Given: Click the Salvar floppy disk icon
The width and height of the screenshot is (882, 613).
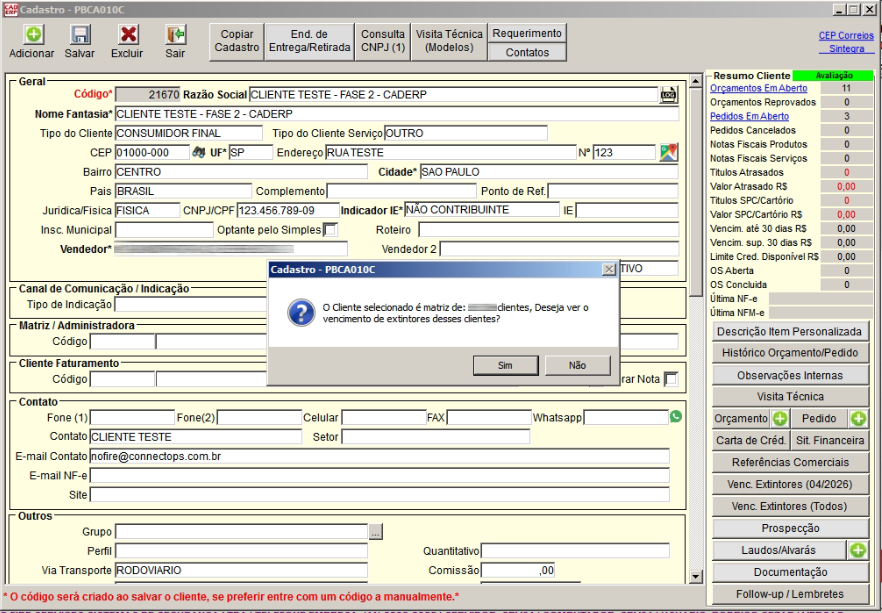Looking at the screenshot, I should (80, 35).
